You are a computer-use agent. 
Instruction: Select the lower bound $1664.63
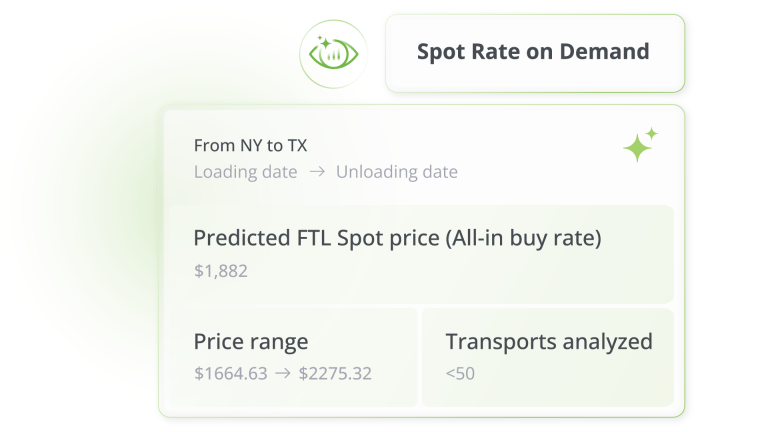231,373
